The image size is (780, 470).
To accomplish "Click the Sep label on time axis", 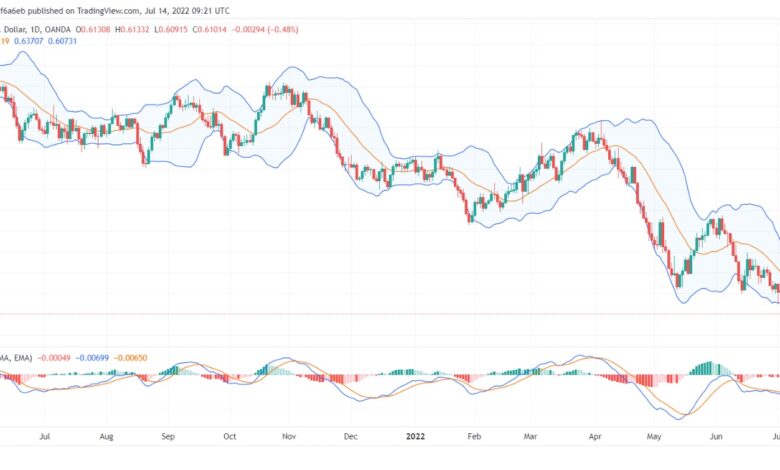I will [168, 436].
